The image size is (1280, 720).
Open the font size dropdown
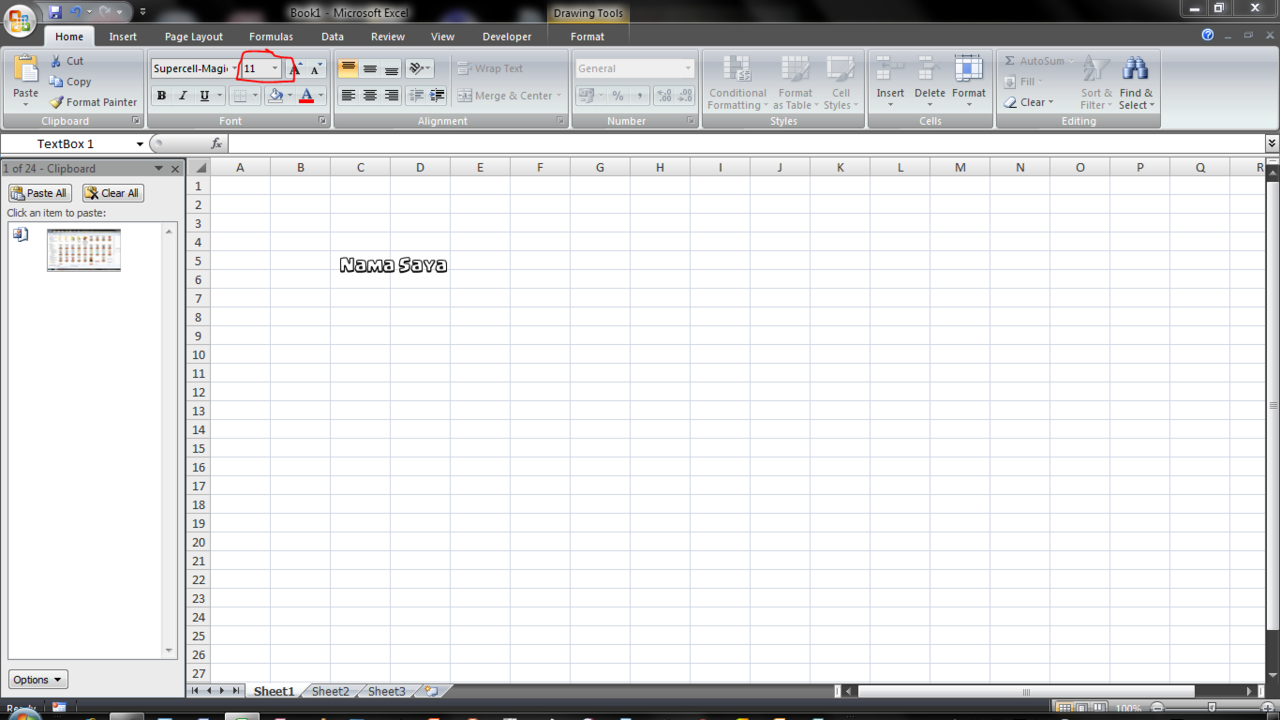[275, 69]
